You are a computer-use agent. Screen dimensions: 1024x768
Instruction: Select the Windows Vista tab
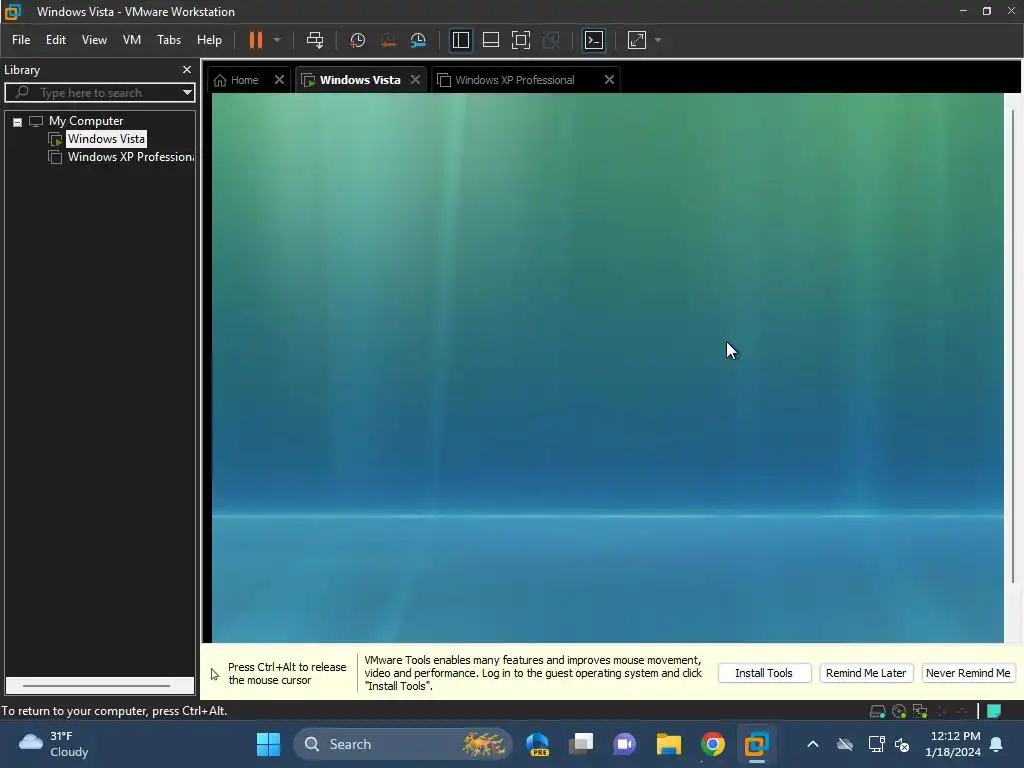tap(360, 80)
